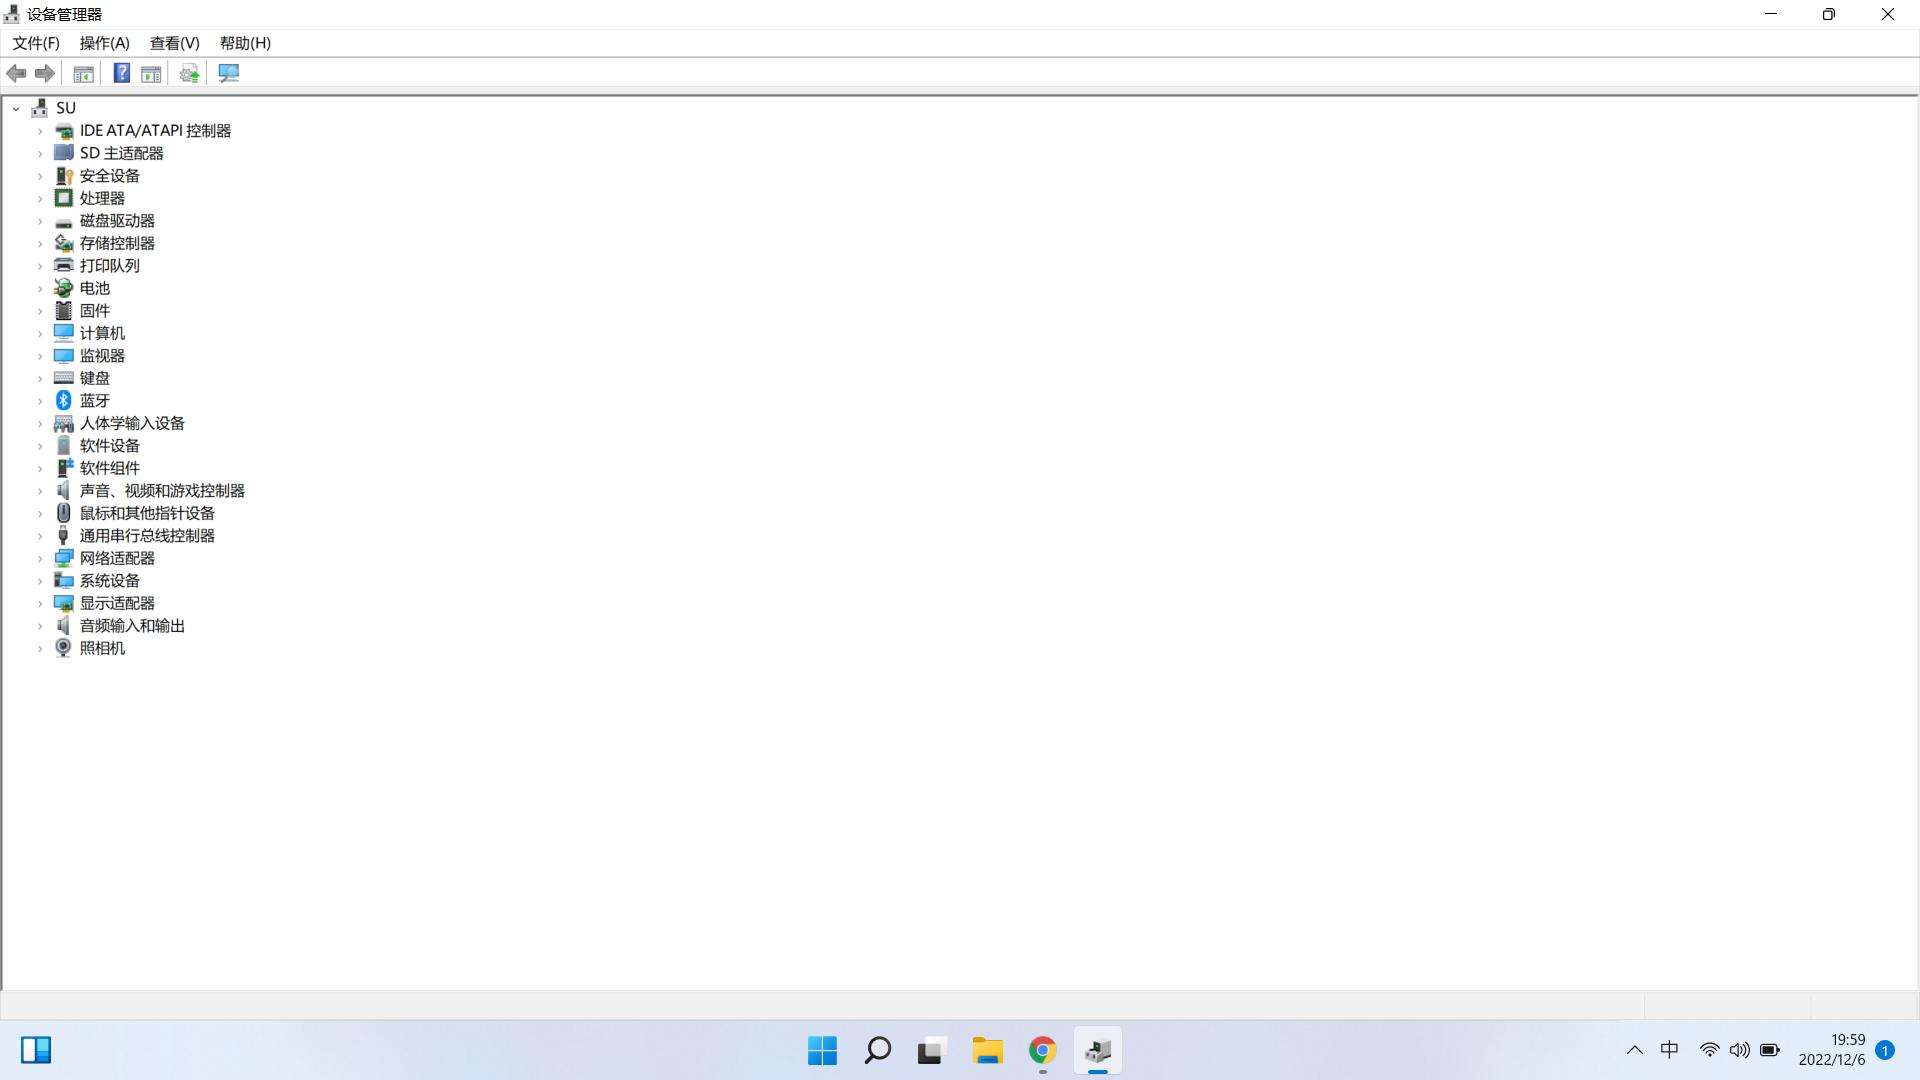Expand the 显示适配器 category

(40, 604)
